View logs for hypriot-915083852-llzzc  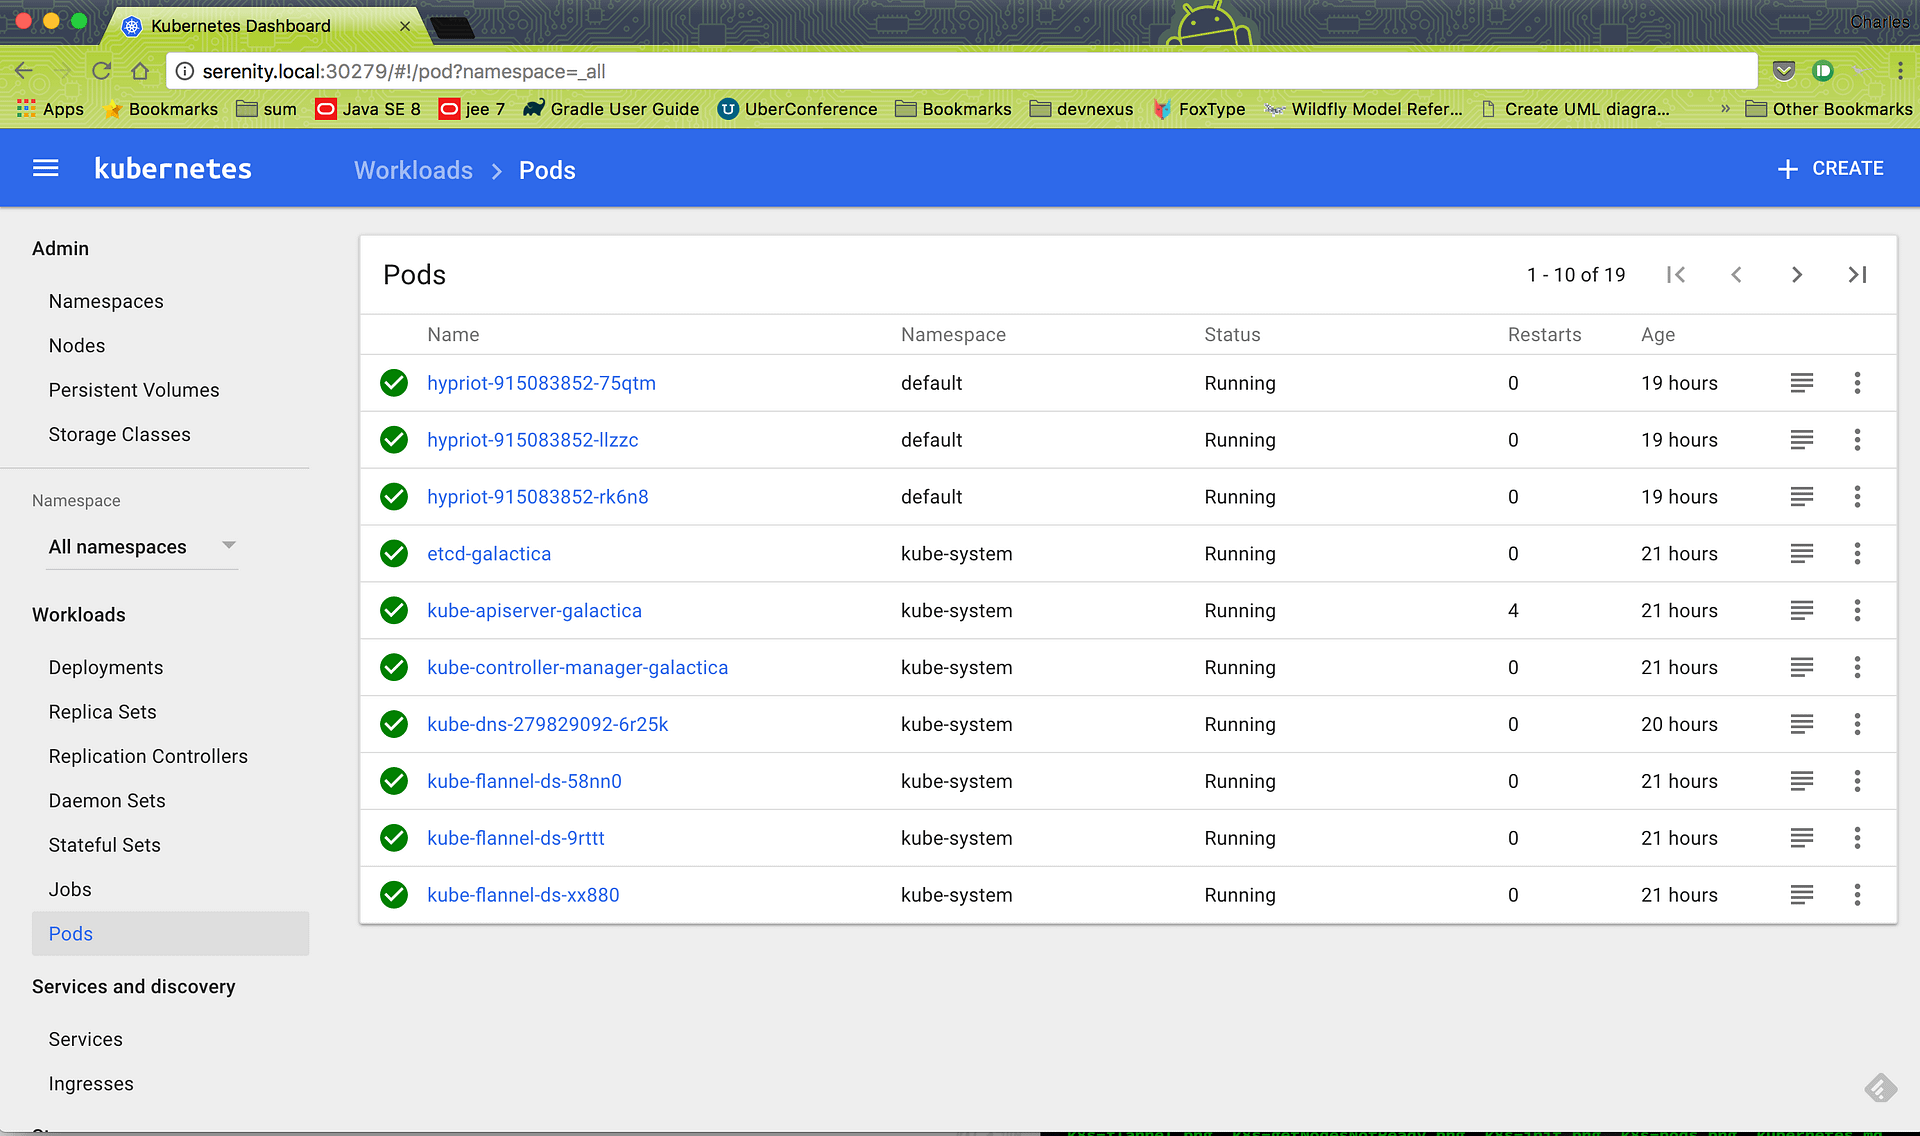click(1802, 440)
